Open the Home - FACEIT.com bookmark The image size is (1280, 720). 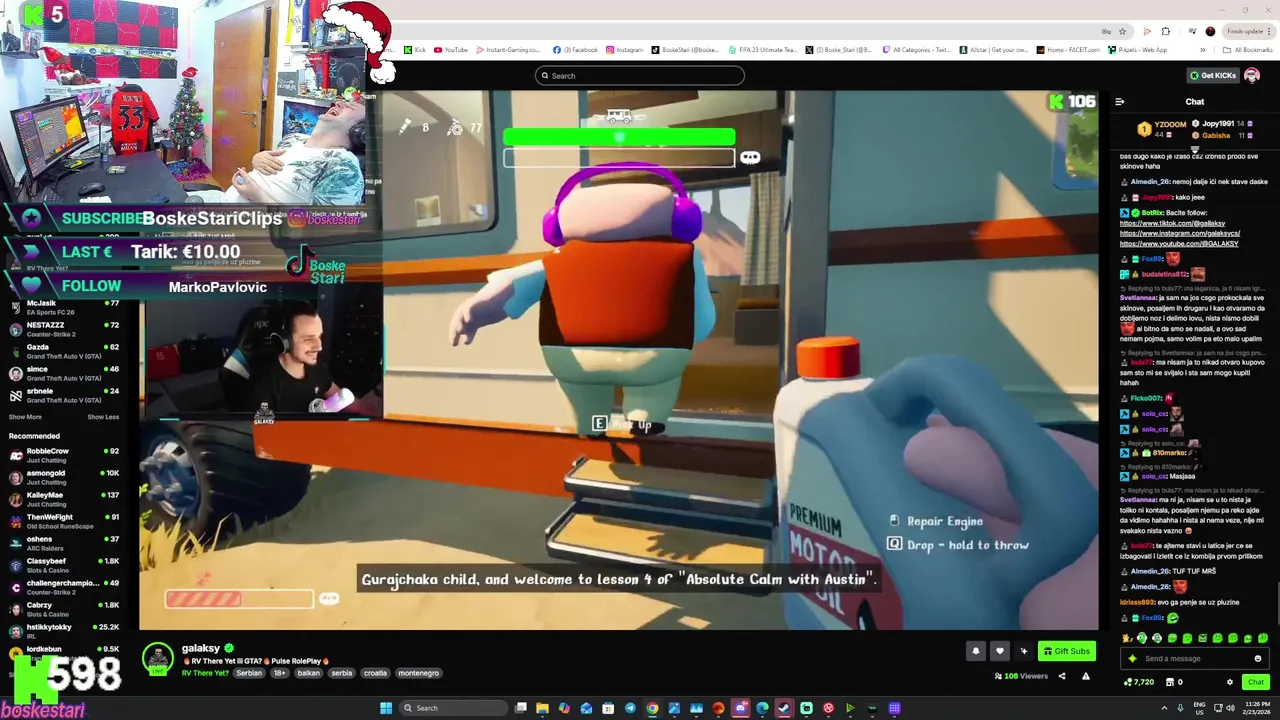(1068, 50)
